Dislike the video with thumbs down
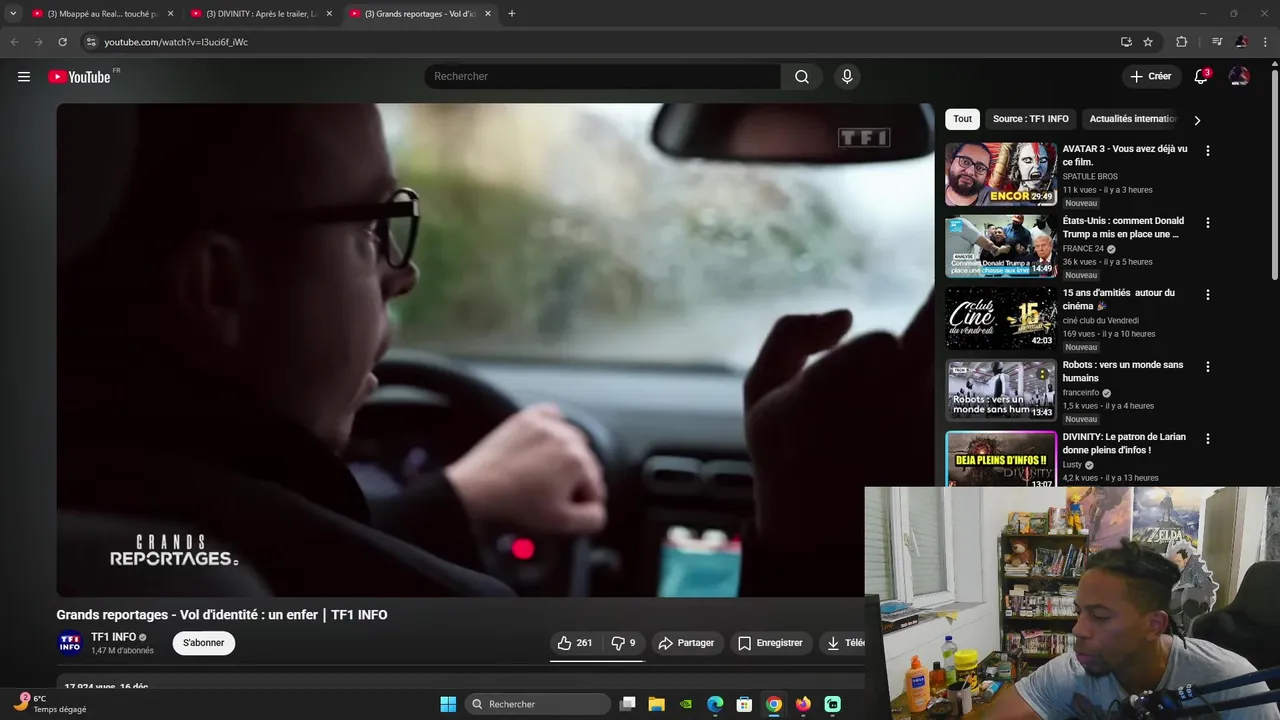 click(x=623, y=643)
